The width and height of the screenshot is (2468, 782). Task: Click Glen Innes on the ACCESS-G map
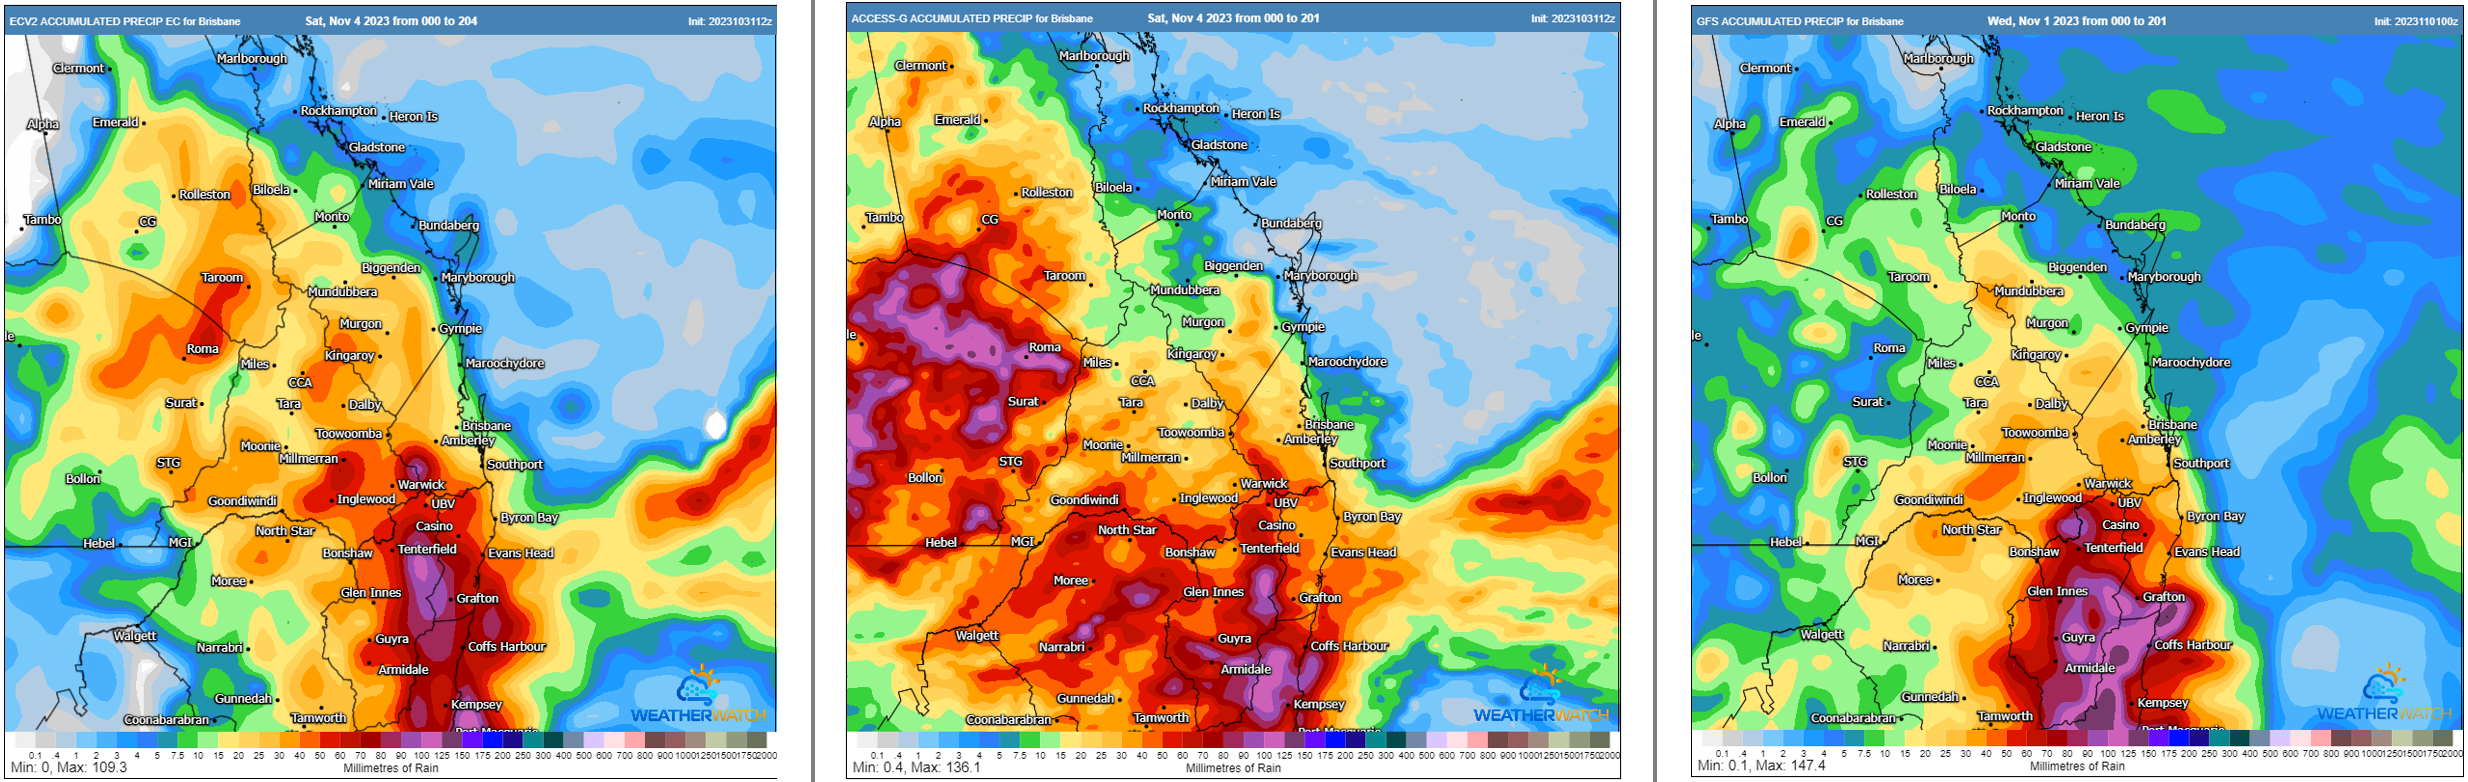(x=1213, y=592)
